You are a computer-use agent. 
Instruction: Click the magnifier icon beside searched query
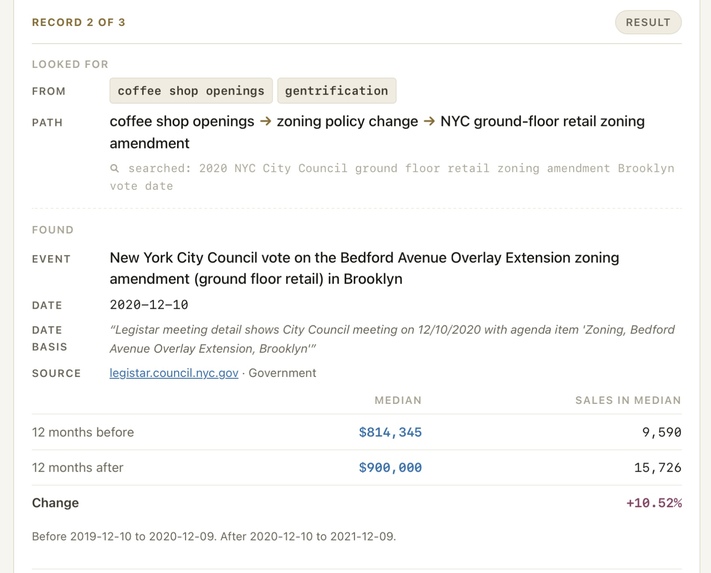(115, 169)
